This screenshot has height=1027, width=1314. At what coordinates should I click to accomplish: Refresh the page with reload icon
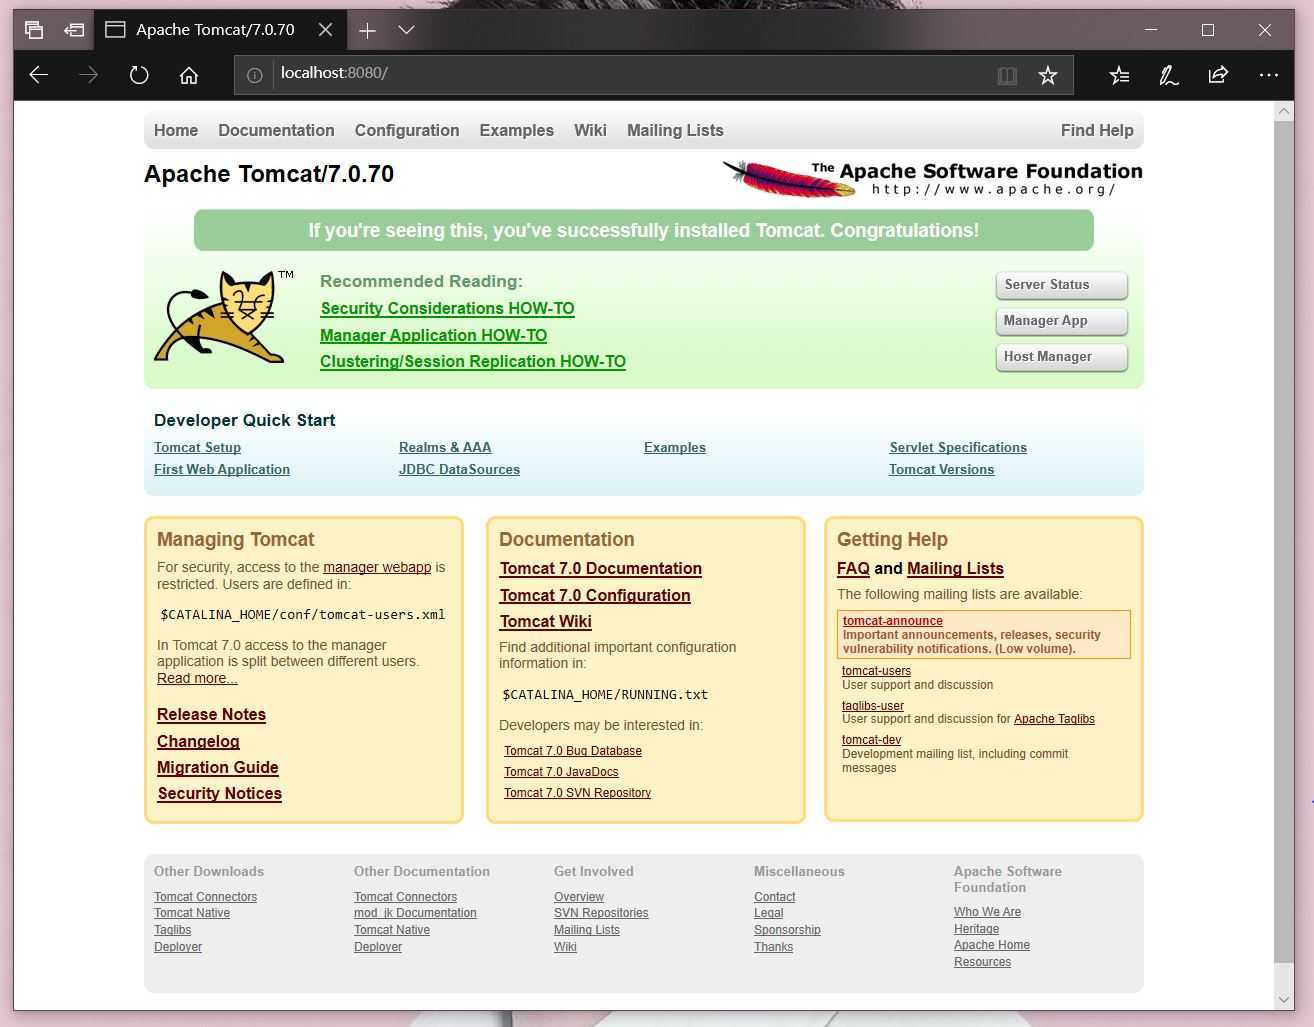point(139,75)
